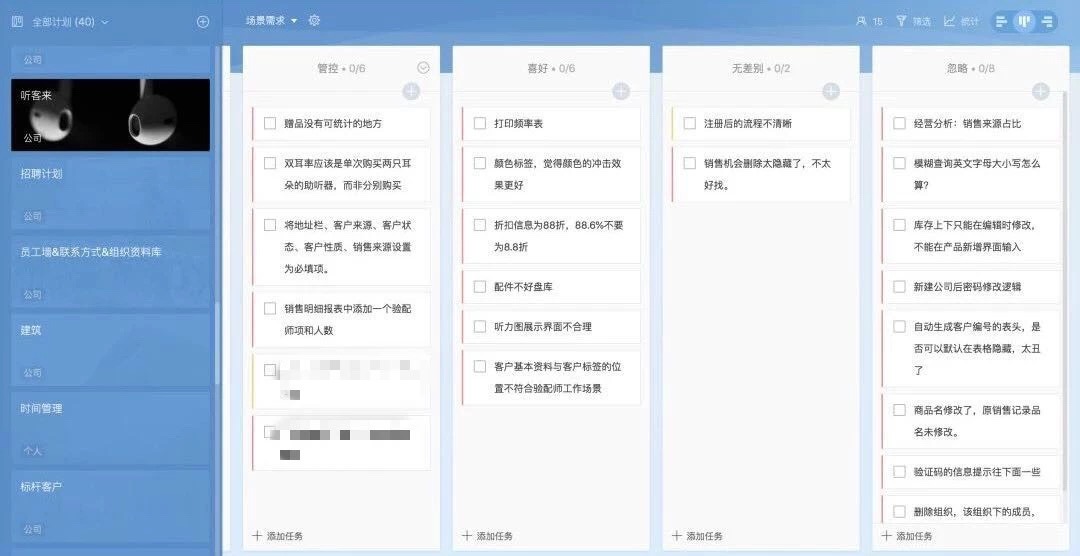Click the 喜好 • 0/6 column header

click(551, 68)
